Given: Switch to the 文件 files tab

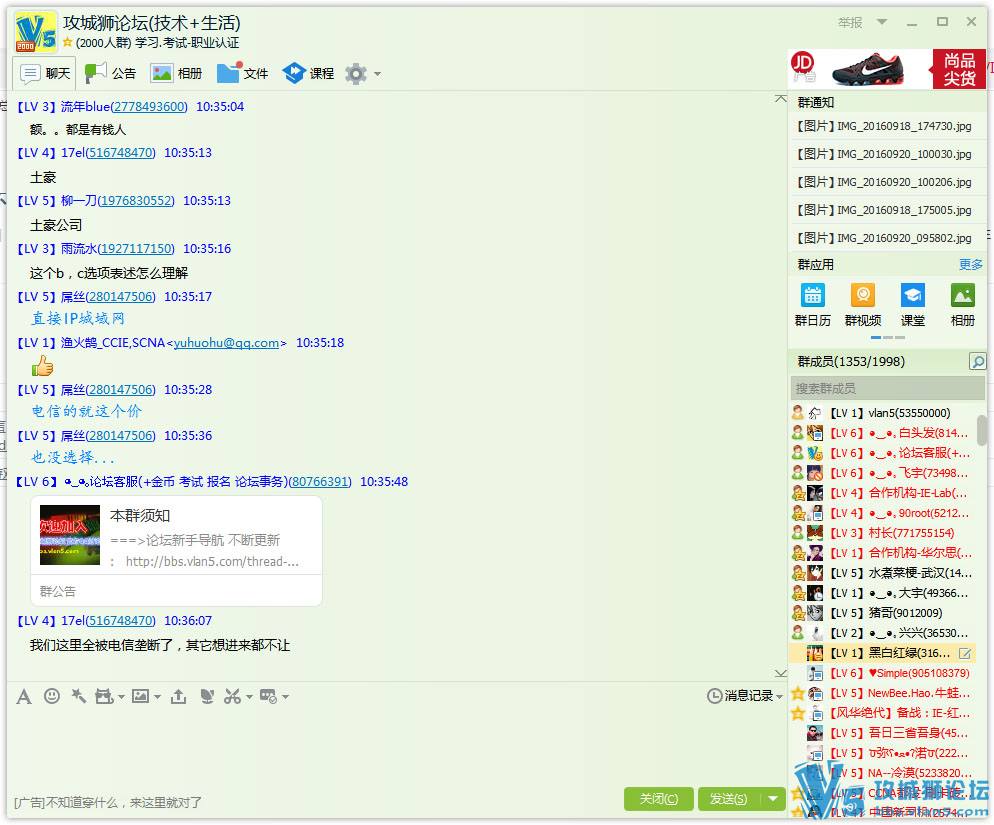Looking at the screenshot, I should point(243,73).
